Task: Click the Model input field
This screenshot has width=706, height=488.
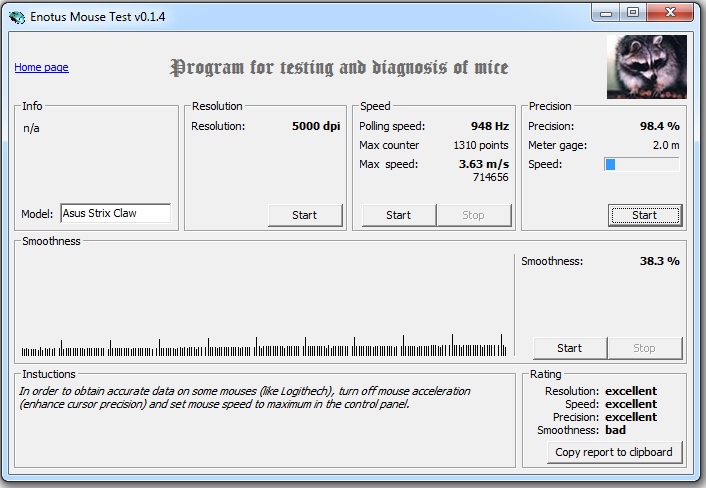Action: [116, 213]
